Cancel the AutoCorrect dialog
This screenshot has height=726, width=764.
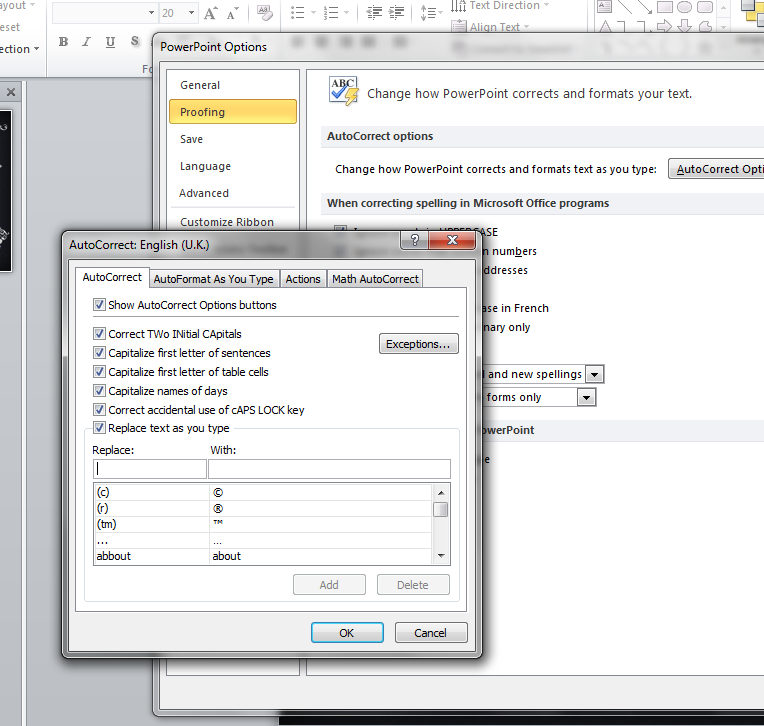pyautogui.click(x=431, y=633)
